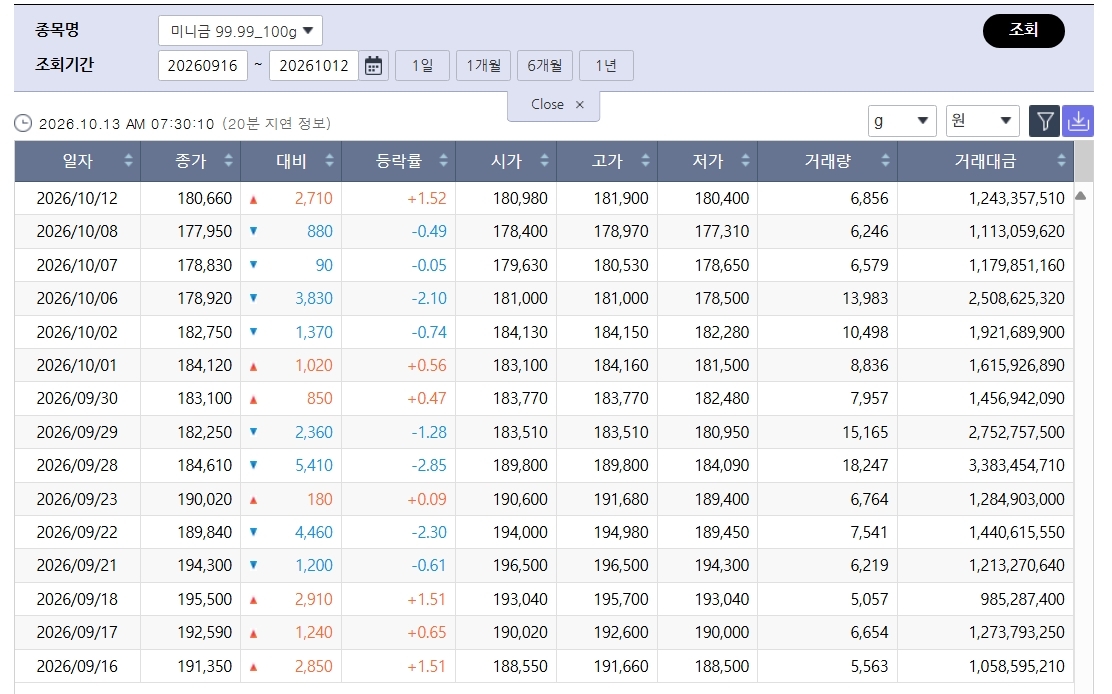The image size is (1112, 694).
Task: Select date cell 2026/09/30
Action: [x=77, y=398]
